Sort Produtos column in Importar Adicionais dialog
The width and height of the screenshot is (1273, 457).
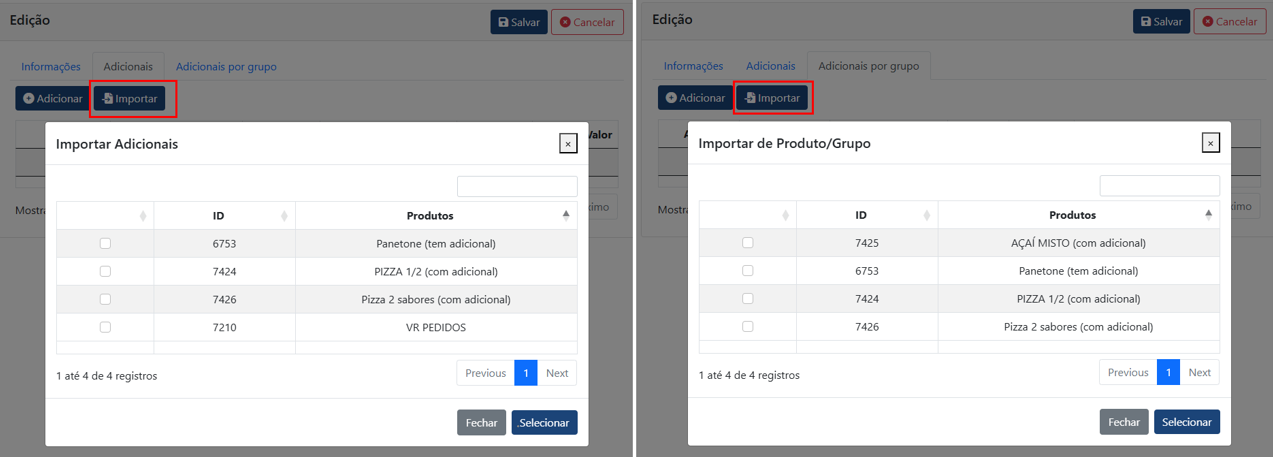click(436, 216)
